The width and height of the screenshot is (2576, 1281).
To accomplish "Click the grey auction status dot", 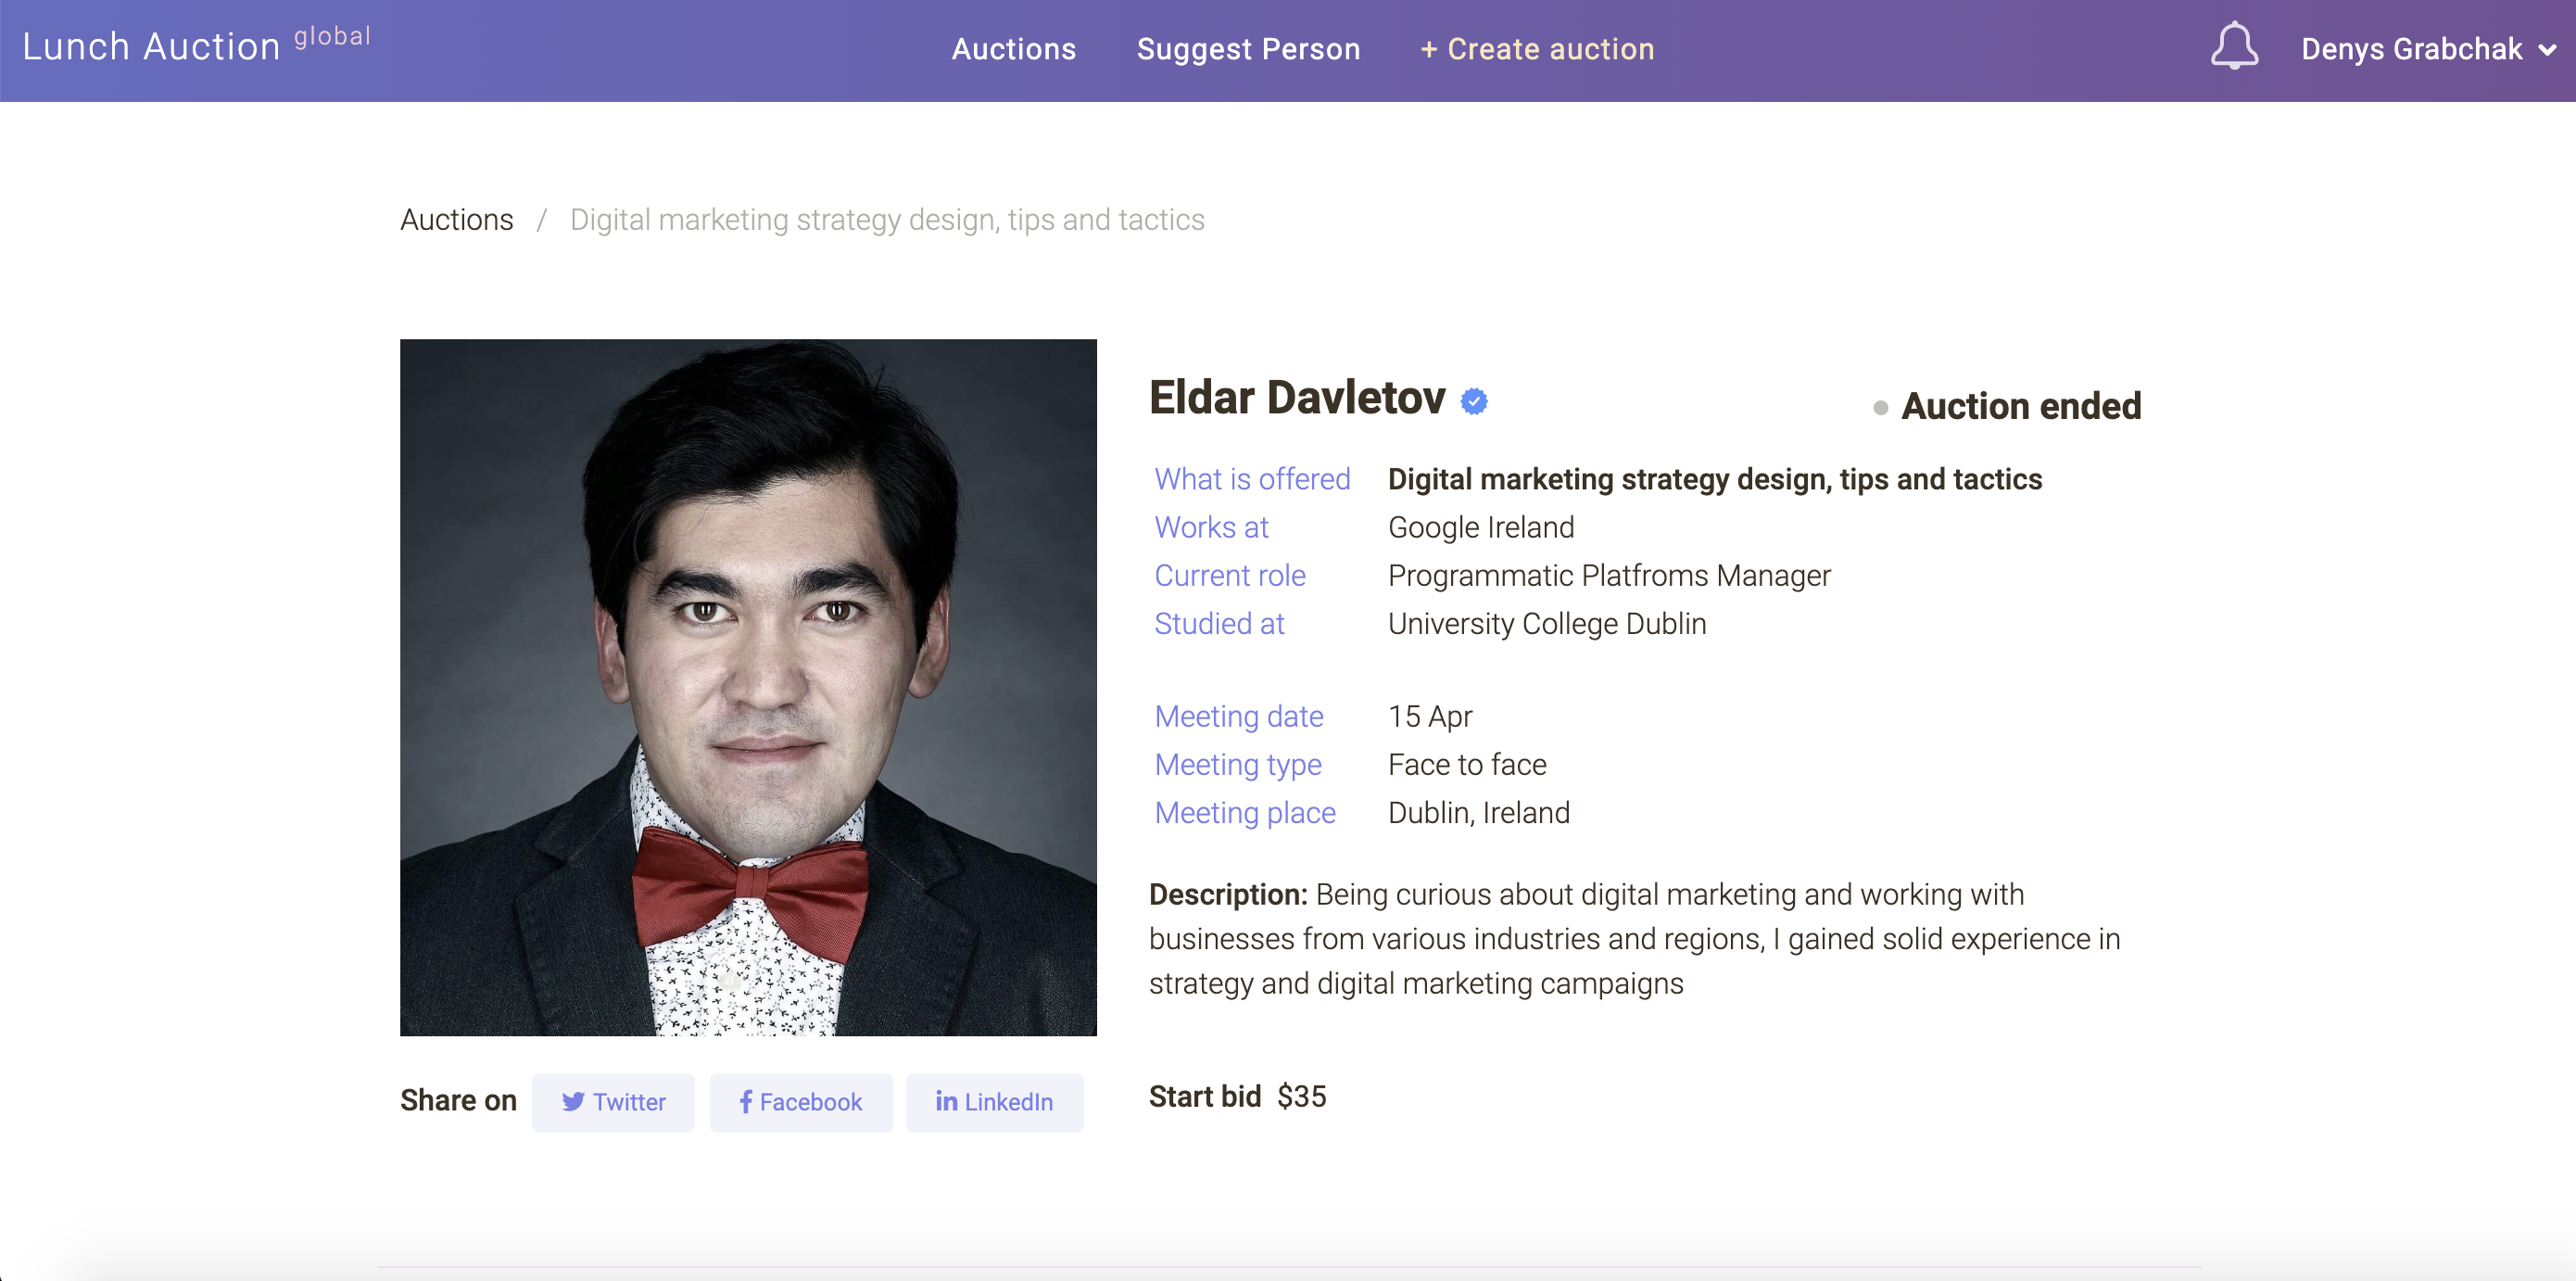I will (1880, 408).
